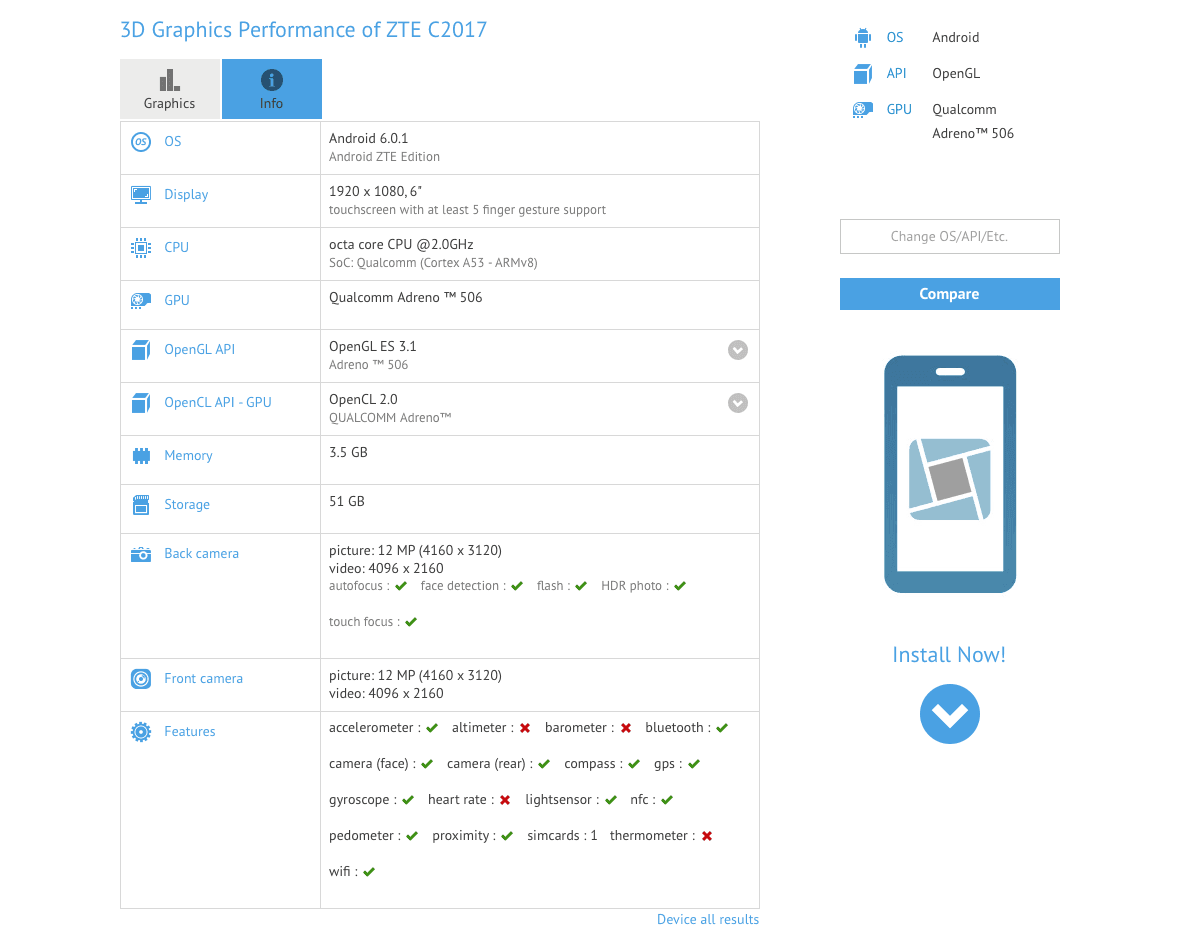Click the wifi green checkmark

pos(369,872)
